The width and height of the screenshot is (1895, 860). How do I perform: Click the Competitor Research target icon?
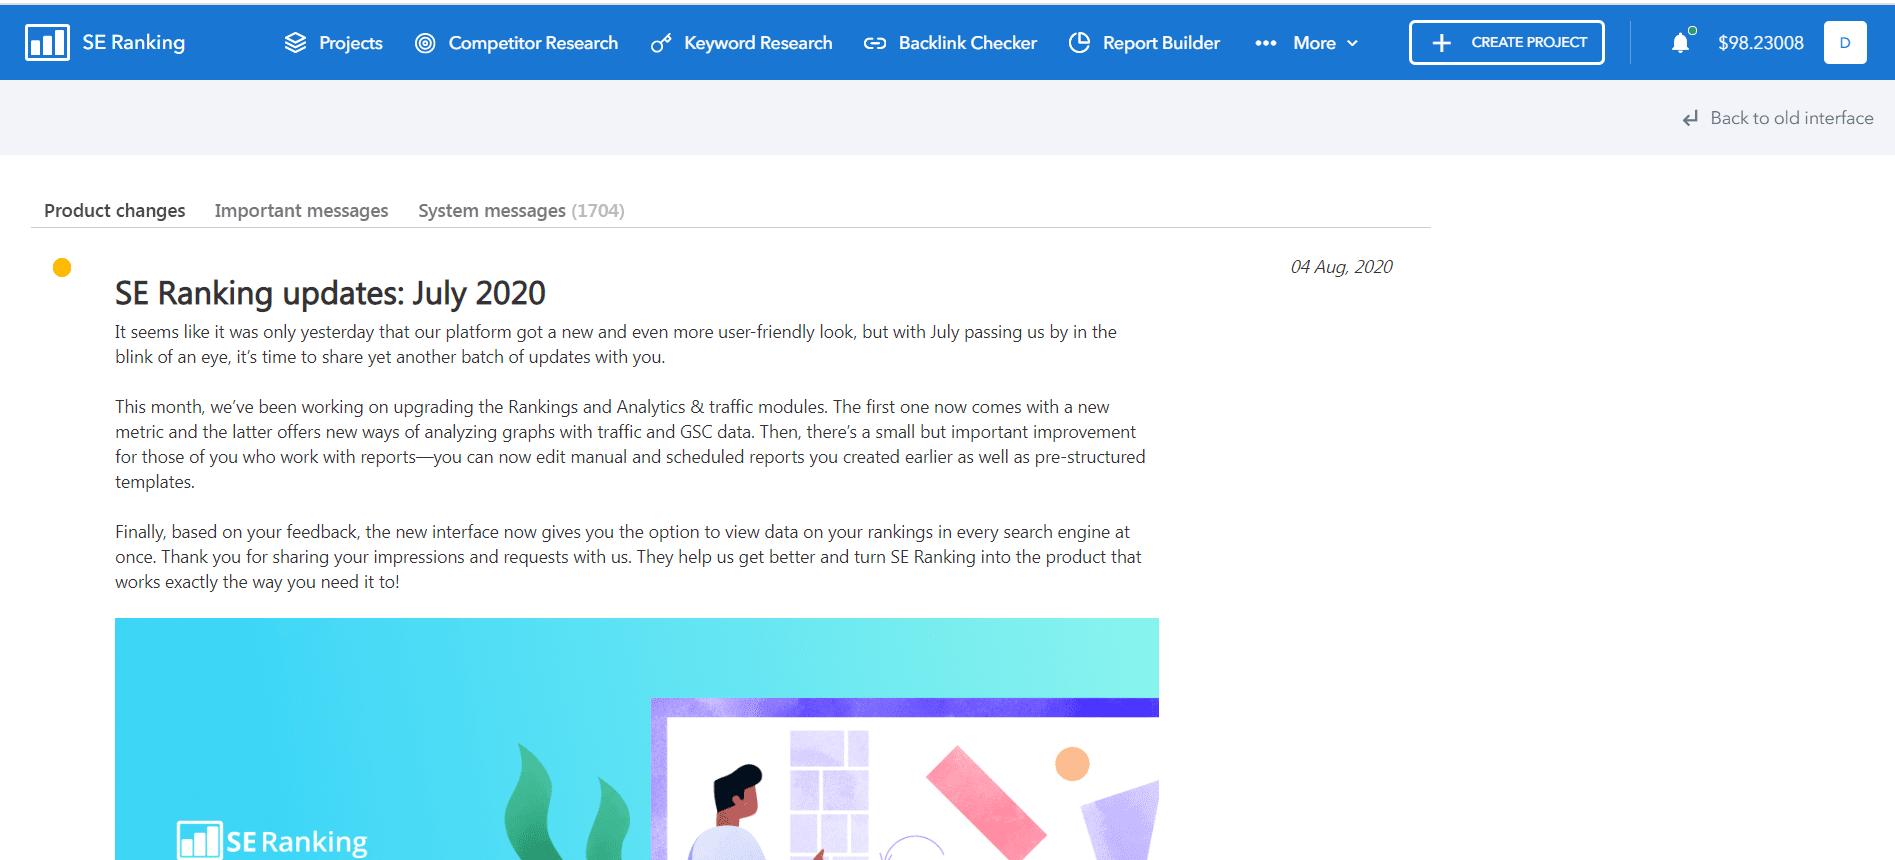click(x=425, y=43)
